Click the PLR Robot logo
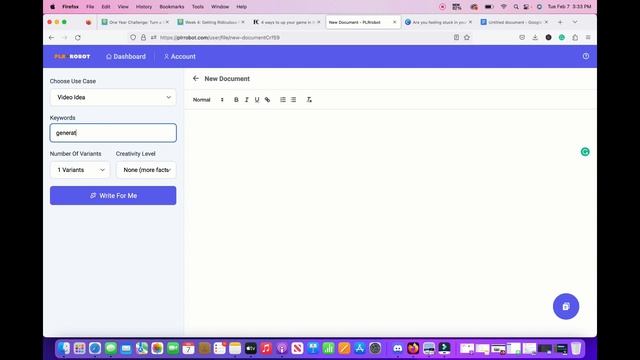640x360 pixels. [x=72, y=56]
